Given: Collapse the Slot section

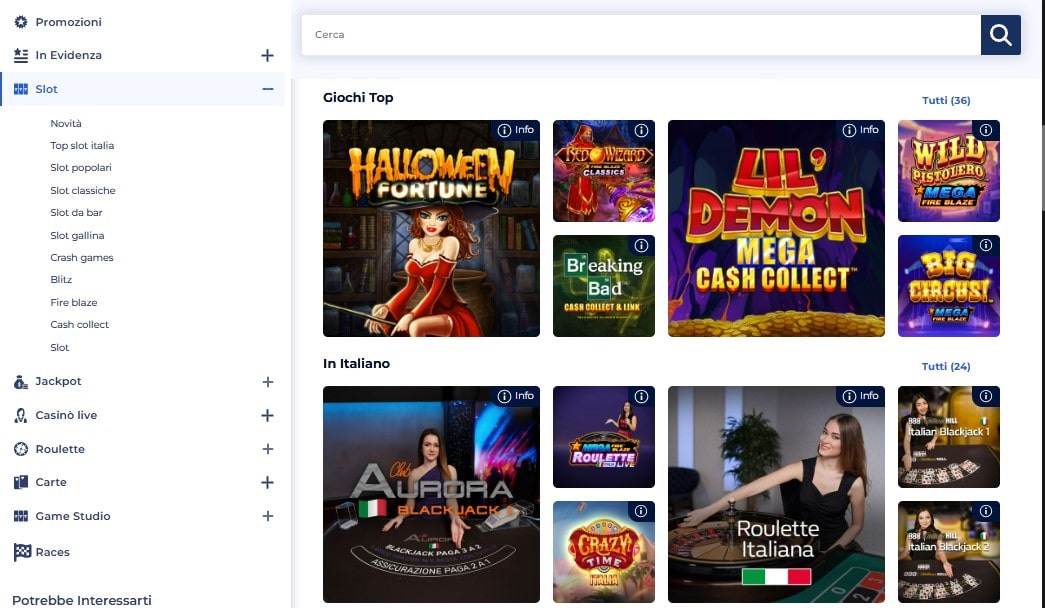Looking at the screenshot, I should [267, 89].
